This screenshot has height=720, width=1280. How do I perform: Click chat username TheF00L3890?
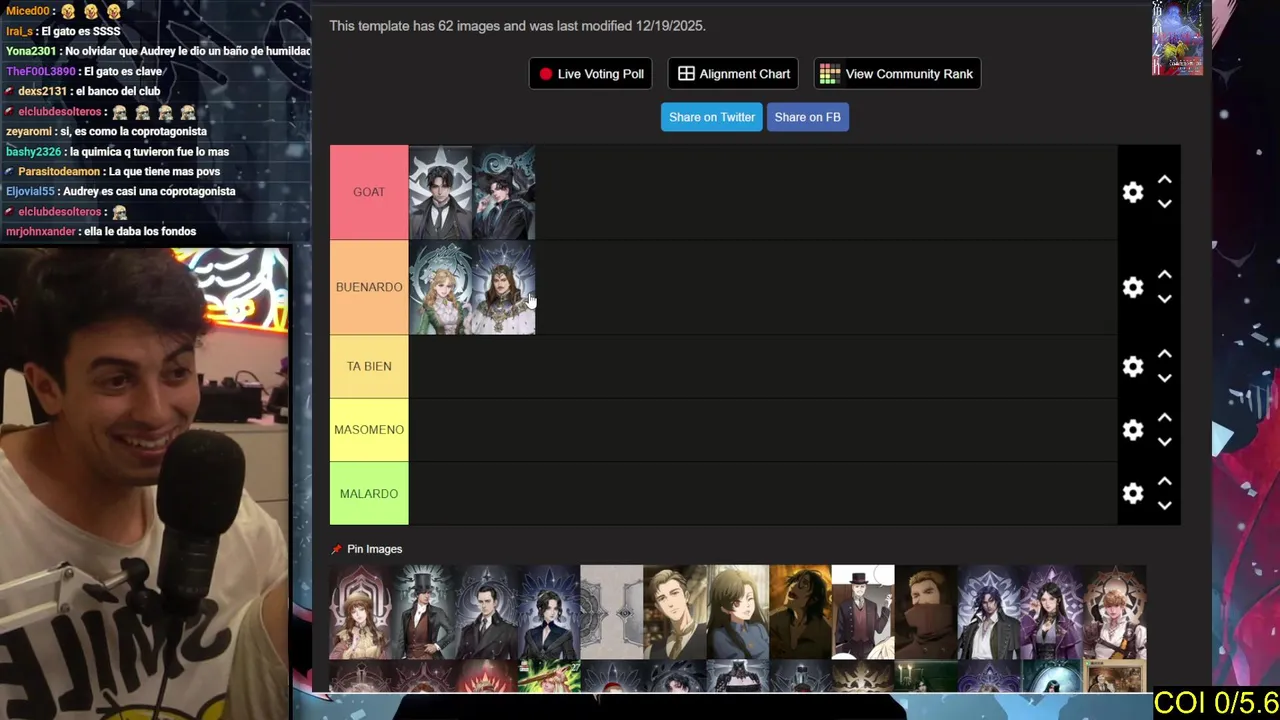41,71
